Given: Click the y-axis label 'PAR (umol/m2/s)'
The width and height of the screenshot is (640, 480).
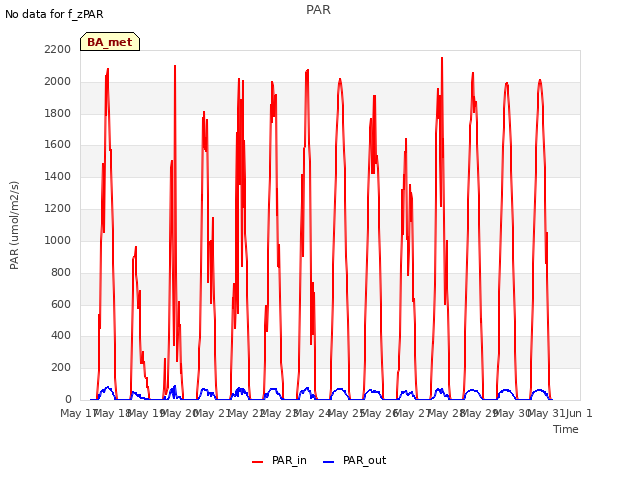Looking at the screenshot, I should click(x=14, y=225).
